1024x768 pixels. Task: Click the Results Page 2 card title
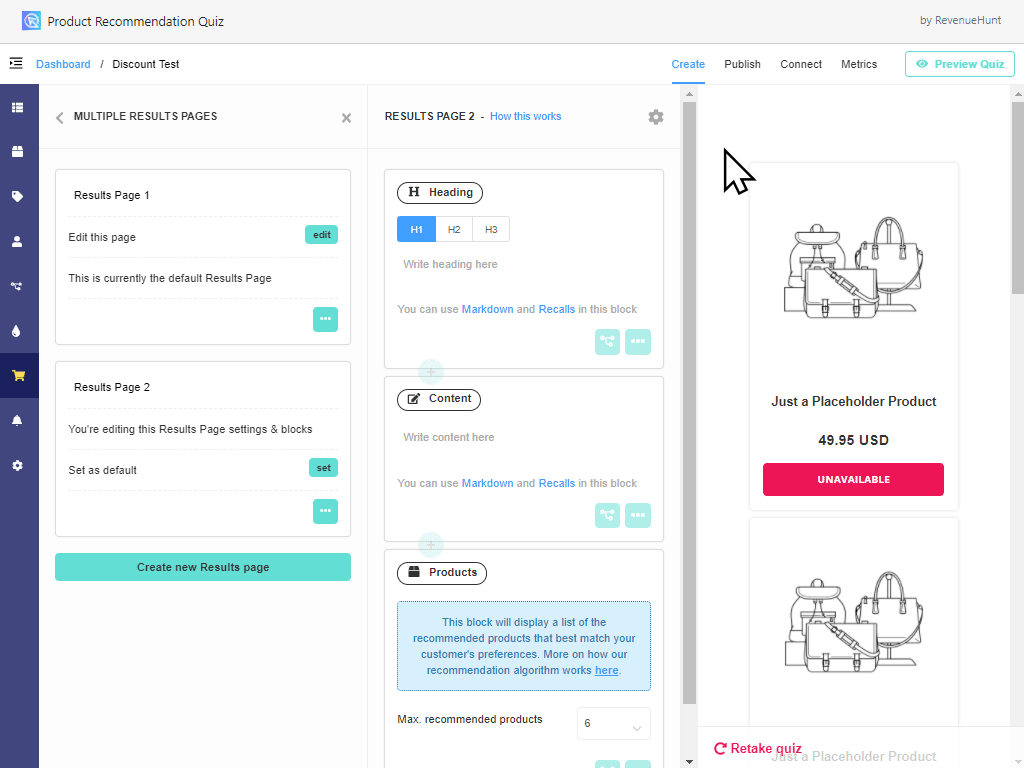pos(112,387)
